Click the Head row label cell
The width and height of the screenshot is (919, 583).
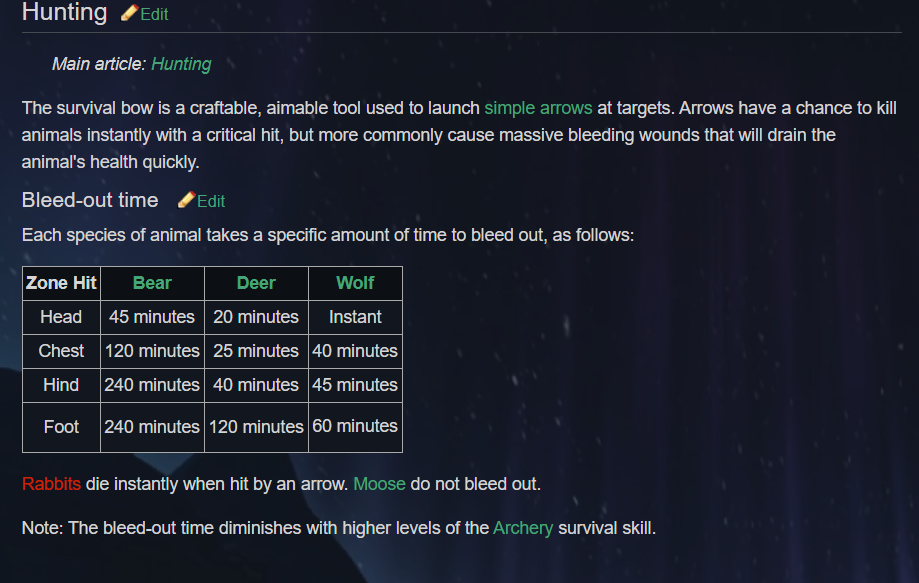(x=61, y=317)
